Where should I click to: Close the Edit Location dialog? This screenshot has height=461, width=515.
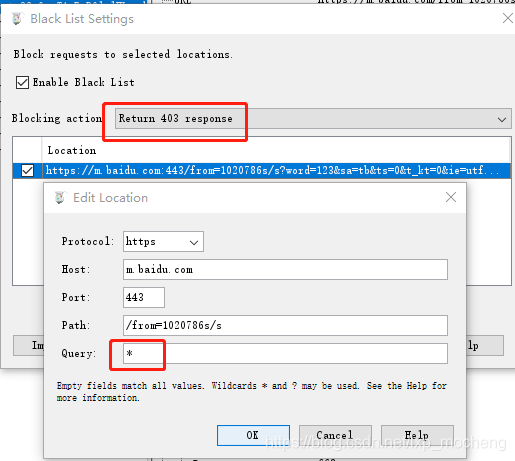tap(451, 197)
